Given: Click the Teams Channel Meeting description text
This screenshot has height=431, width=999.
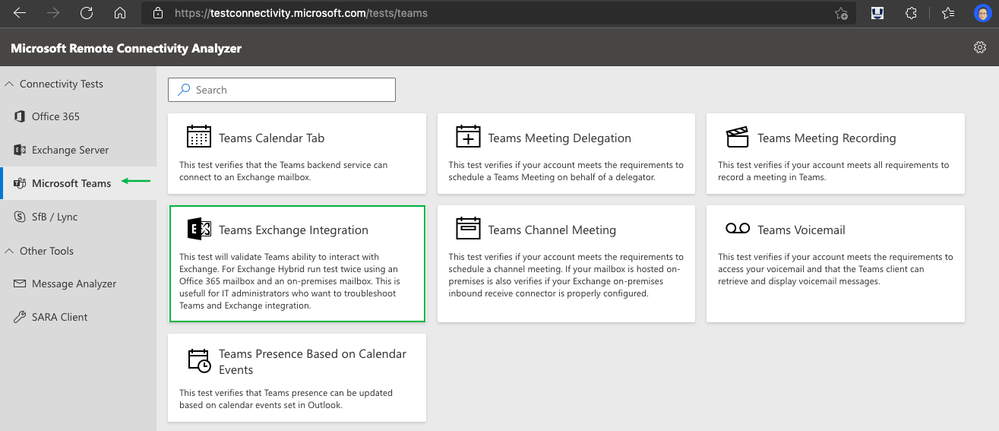Looking at the screenshot, I should coord(566,275).
